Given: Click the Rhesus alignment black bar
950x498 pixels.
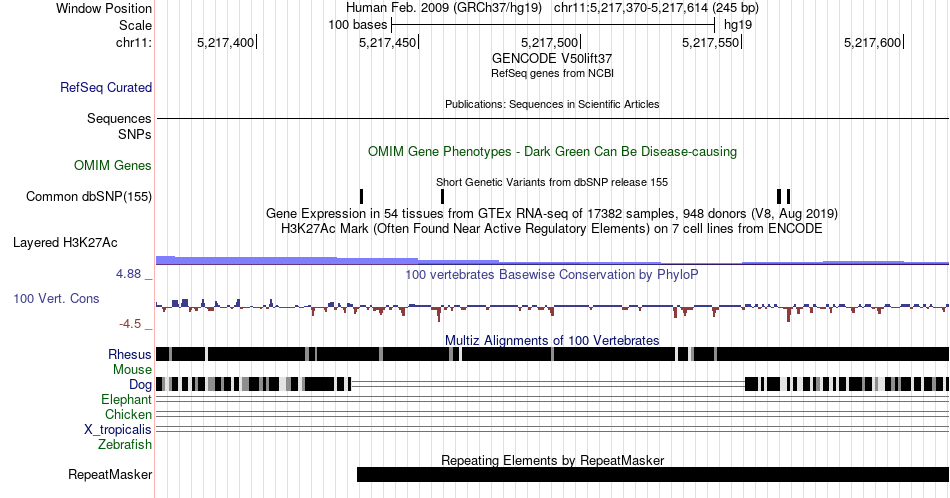Looking at the screenshot, I should coord(552,354).
